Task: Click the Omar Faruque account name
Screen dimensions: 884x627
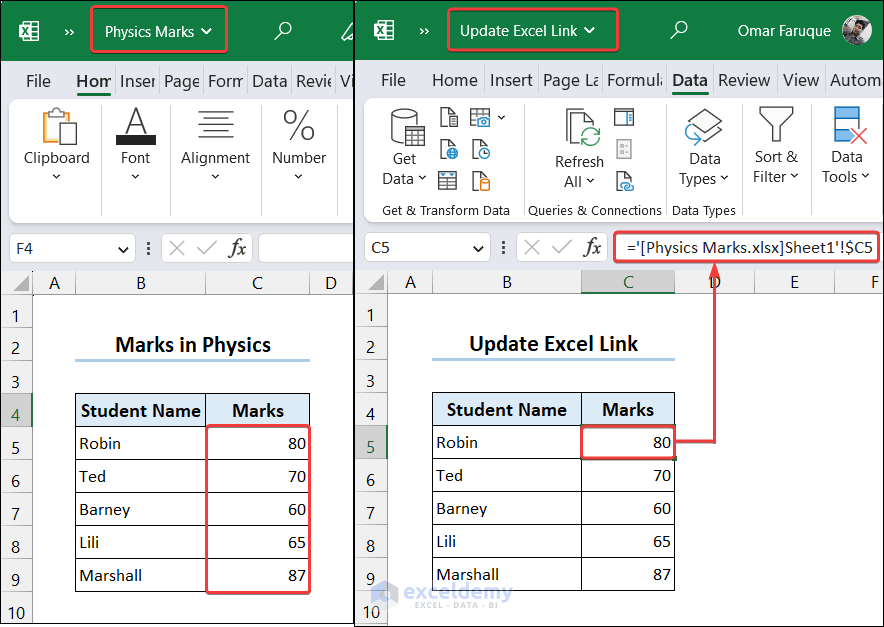Action: tap(784, 31)
